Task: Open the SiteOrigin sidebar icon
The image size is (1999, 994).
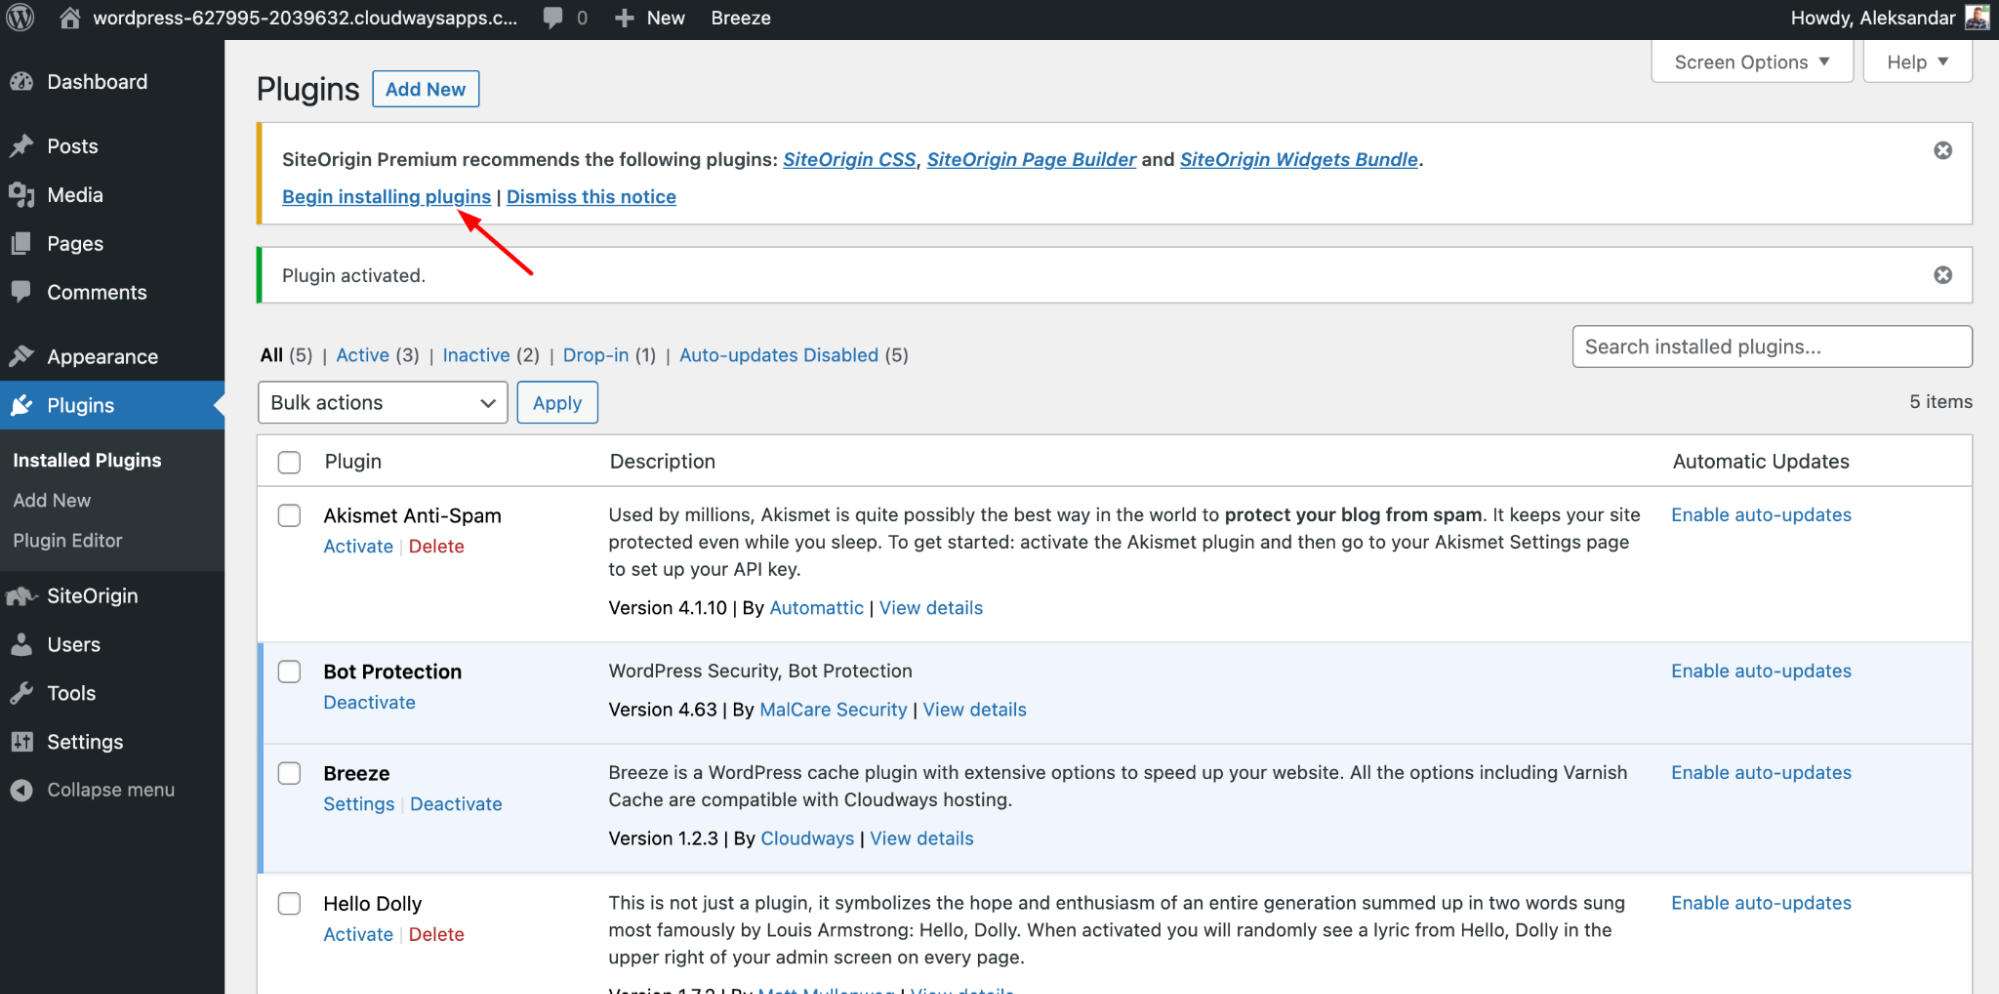Action: click(x=21, y=595)
